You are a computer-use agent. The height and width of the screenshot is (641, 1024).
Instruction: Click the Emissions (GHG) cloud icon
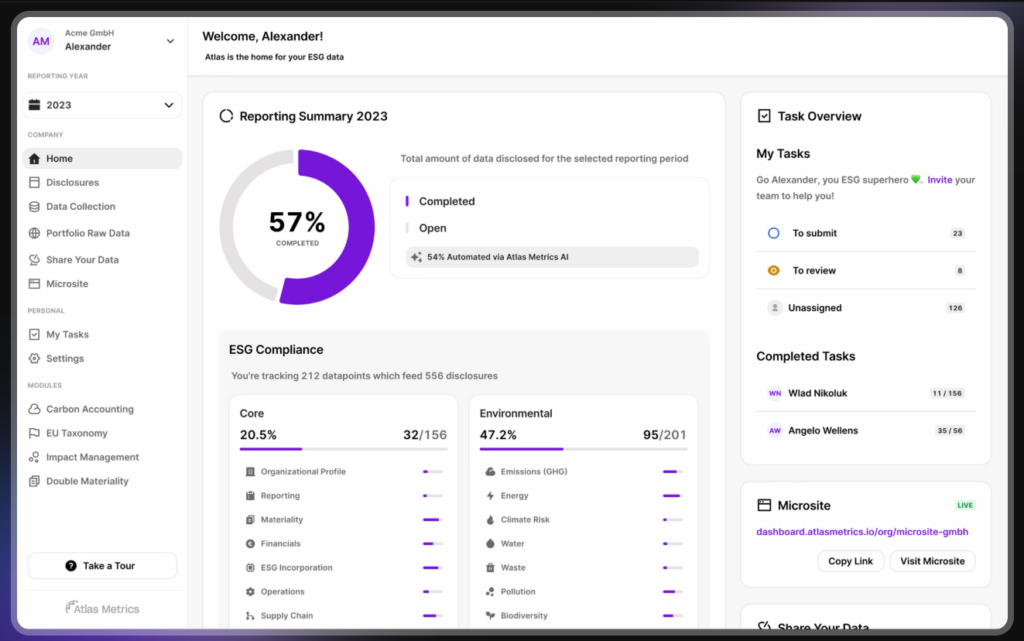coord(490,472)
